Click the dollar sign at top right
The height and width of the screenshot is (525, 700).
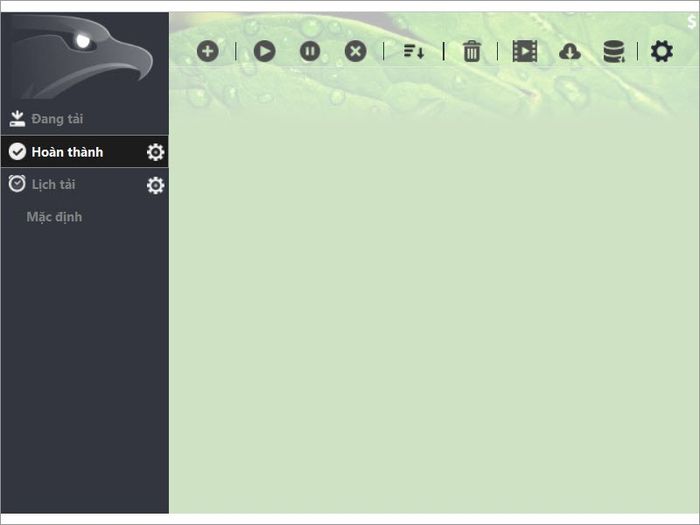pos(692,21)
